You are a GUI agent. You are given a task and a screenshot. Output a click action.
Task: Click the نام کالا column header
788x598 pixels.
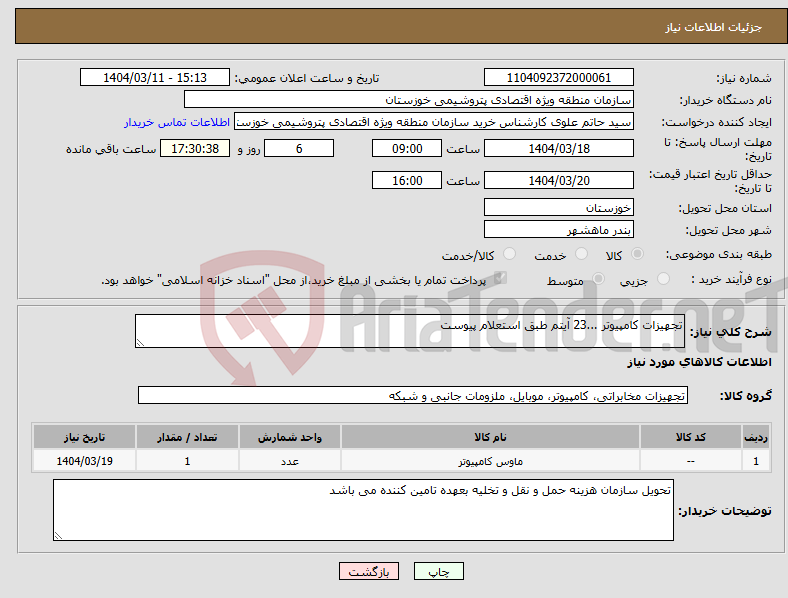tap(490, 437)
